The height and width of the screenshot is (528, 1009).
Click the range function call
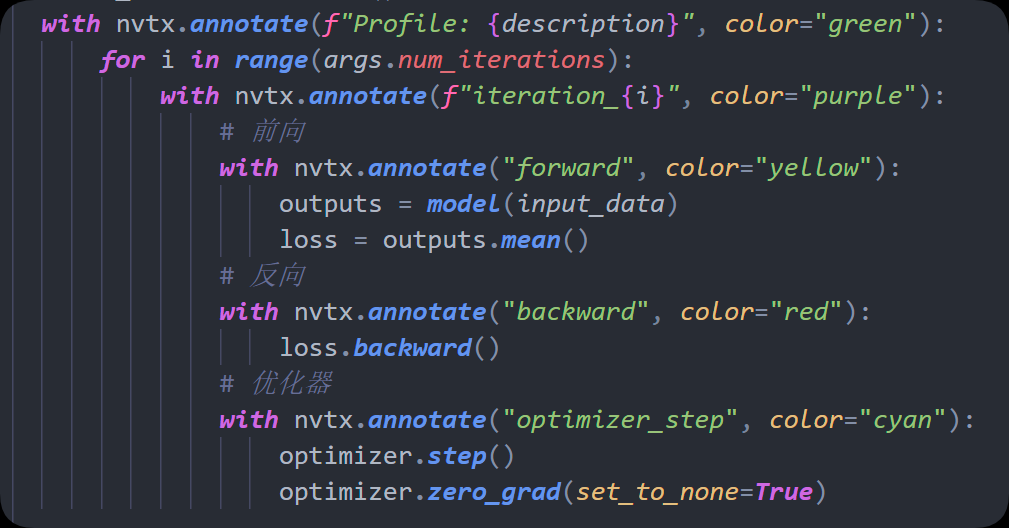click(271, 60)
